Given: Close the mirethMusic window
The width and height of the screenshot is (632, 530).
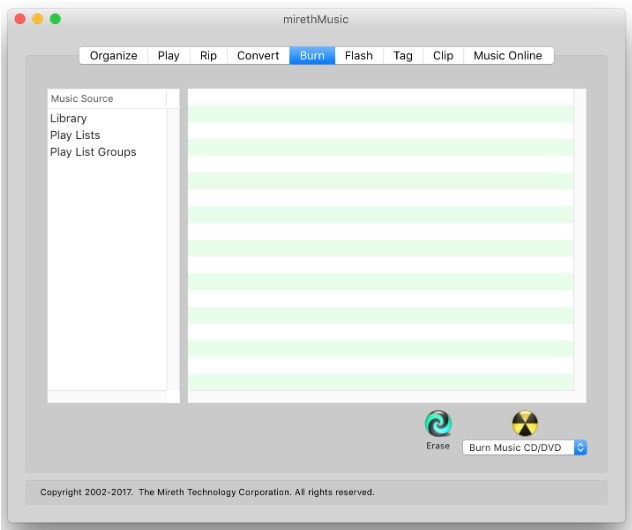Looking at the screenshot, I should pyautogui.click(x=20, y=19).
